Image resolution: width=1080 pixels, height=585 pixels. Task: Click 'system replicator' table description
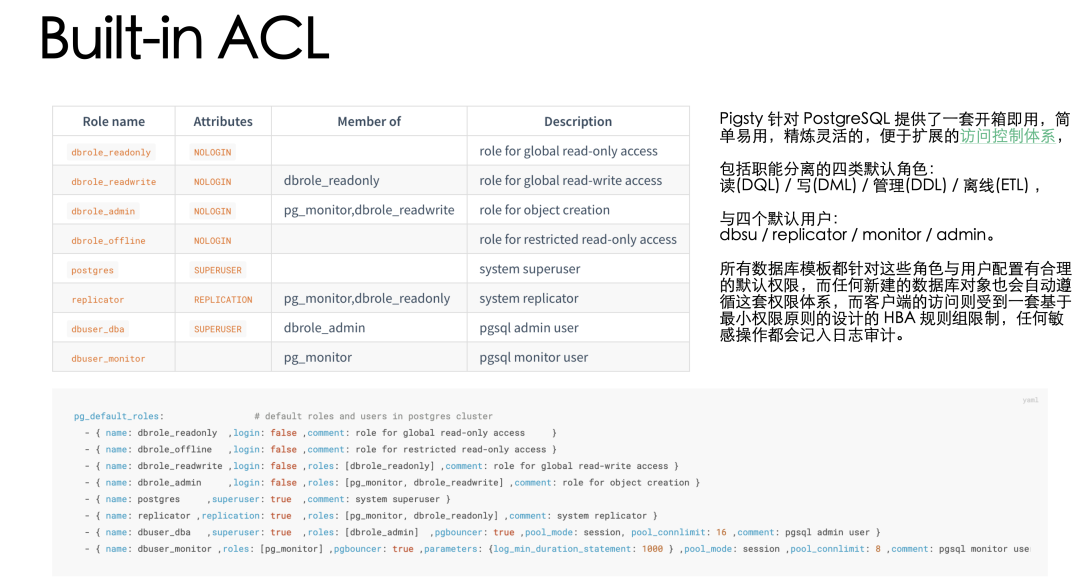click(529, 298)
